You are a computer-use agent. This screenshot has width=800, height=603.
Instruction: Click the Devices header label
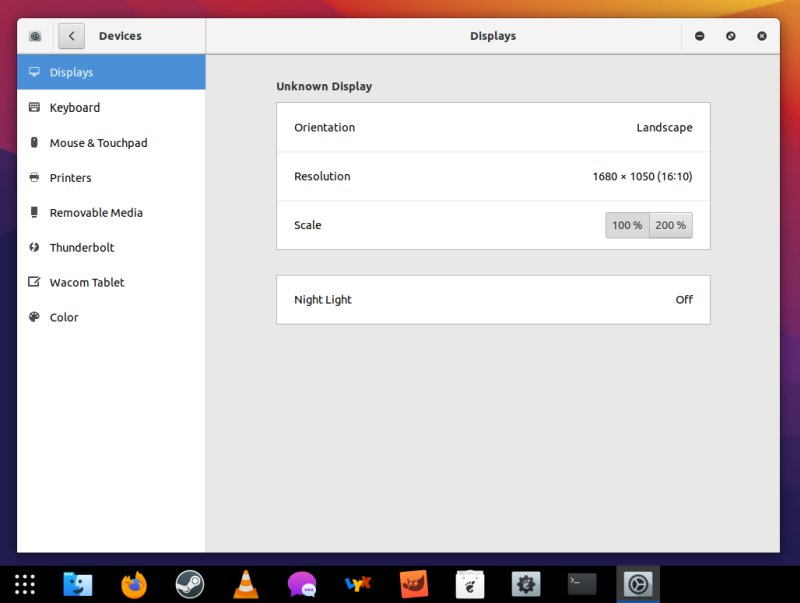point(120,36)
